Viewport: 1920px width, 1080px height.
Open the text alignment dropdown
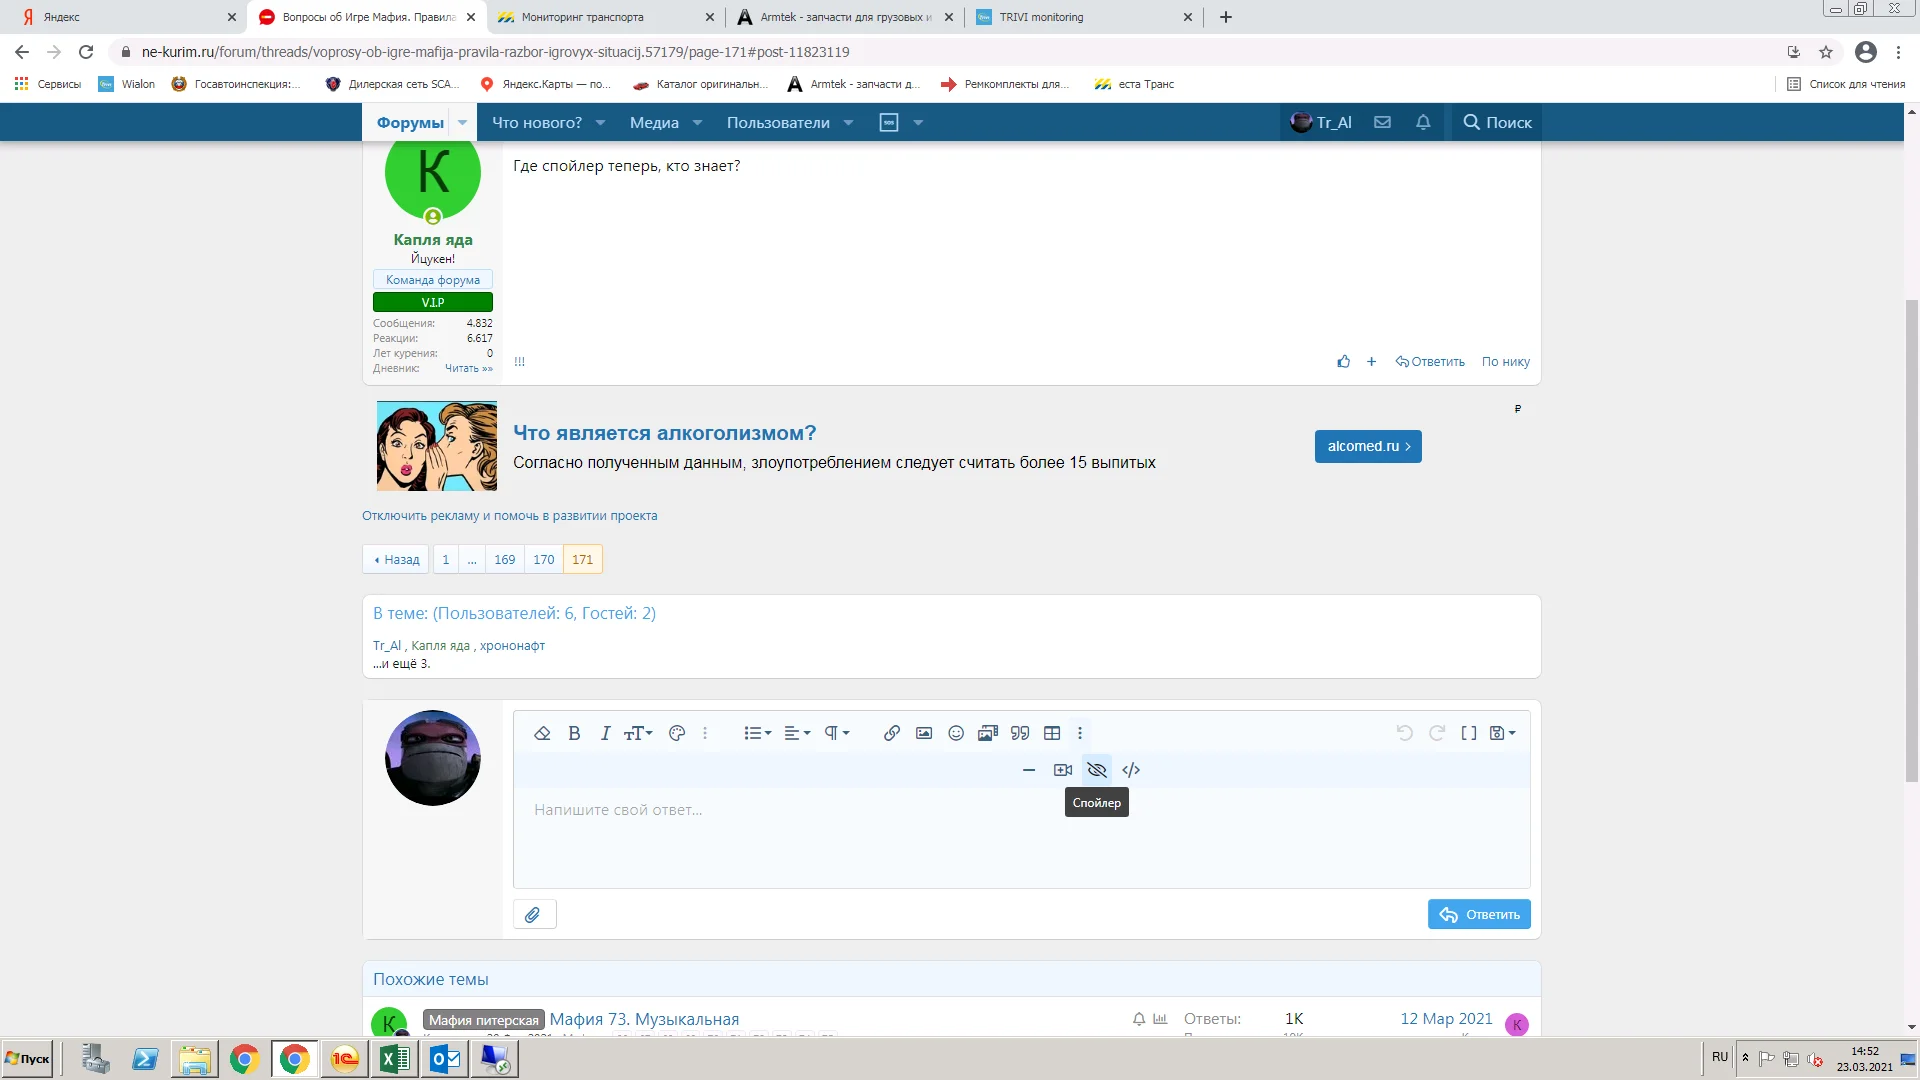(796, 732)
